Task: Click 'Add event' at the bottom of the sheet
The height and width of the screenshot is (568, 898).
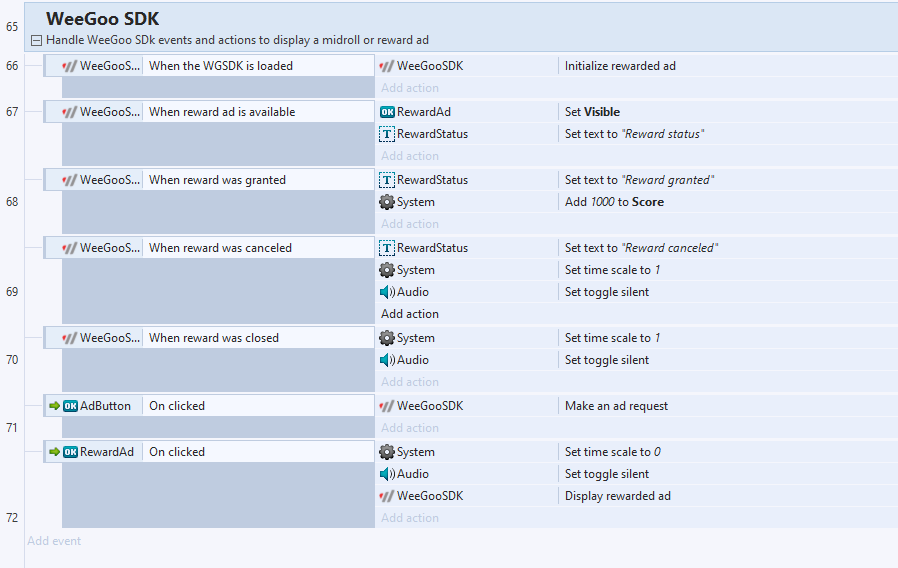Action: pyautogui.click(x=54, y=541)
